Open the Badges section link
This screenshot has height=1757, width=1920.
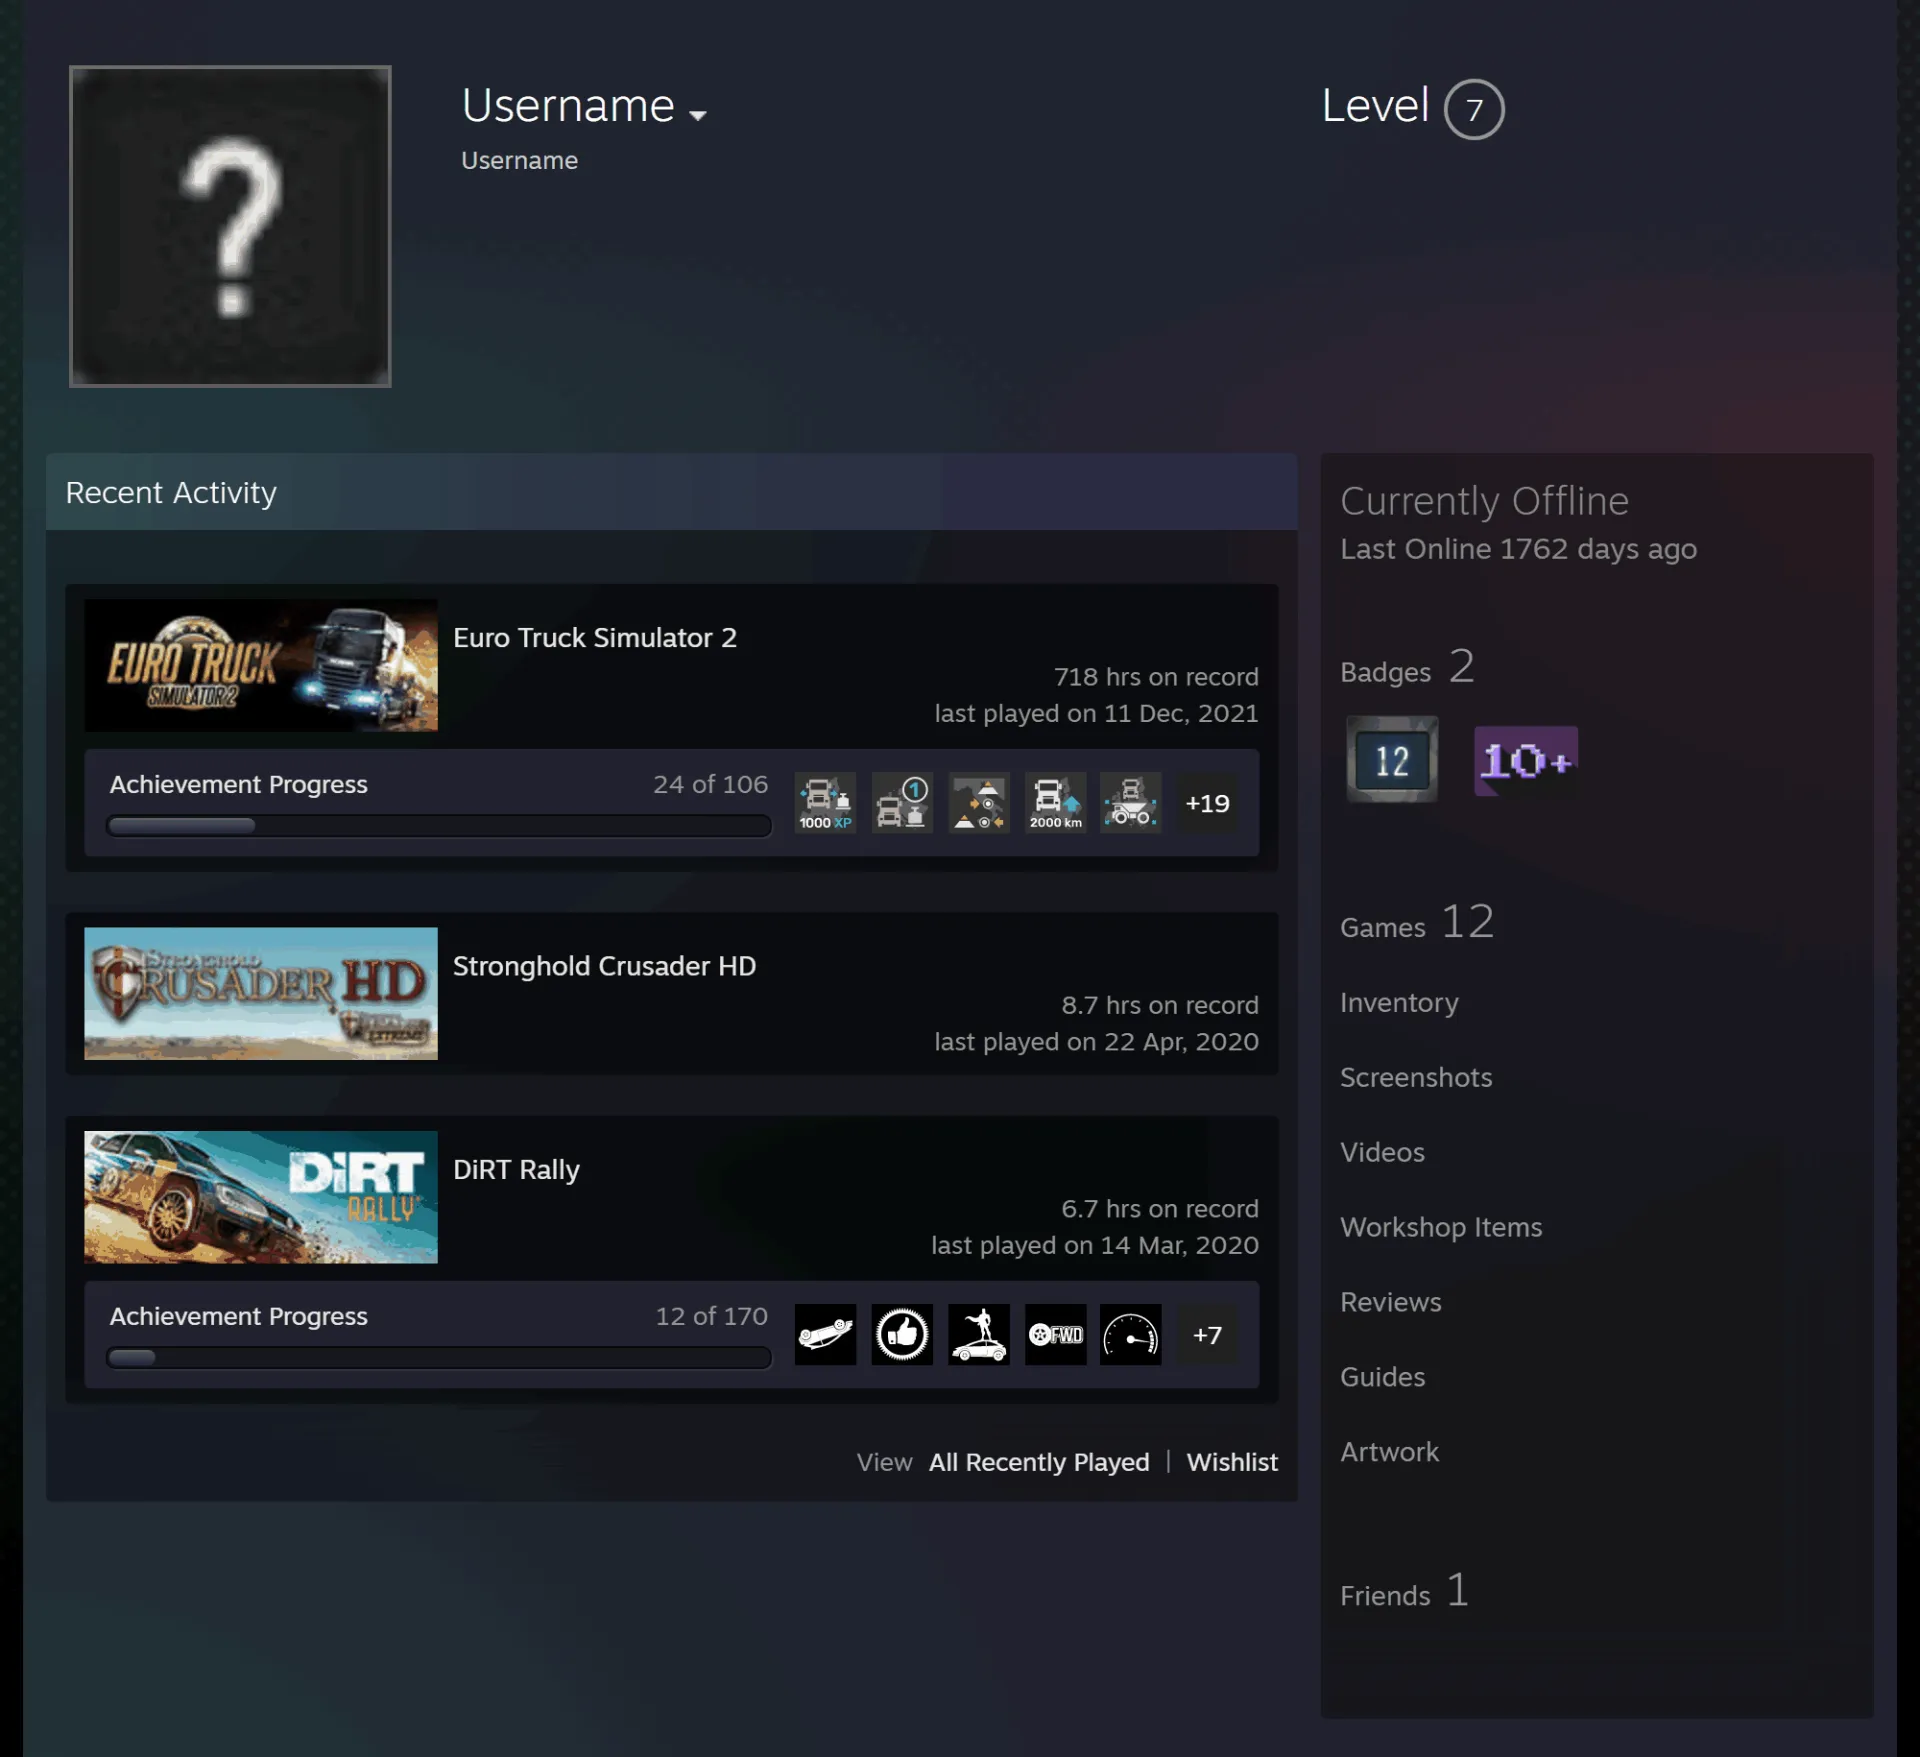click(1407, 667)
